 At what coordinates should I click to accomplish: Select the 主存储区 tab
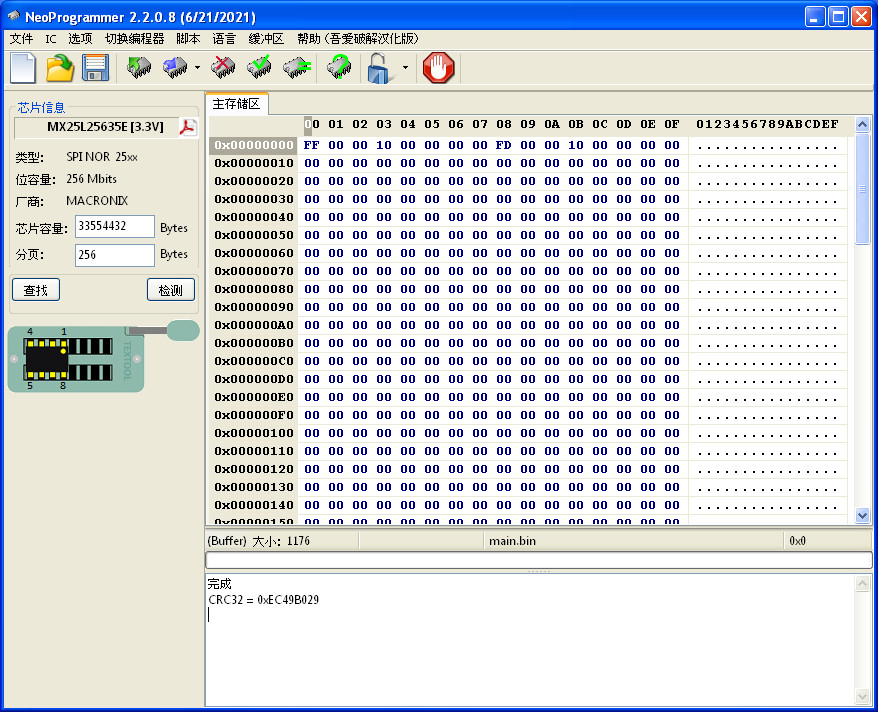pos(237,104)
